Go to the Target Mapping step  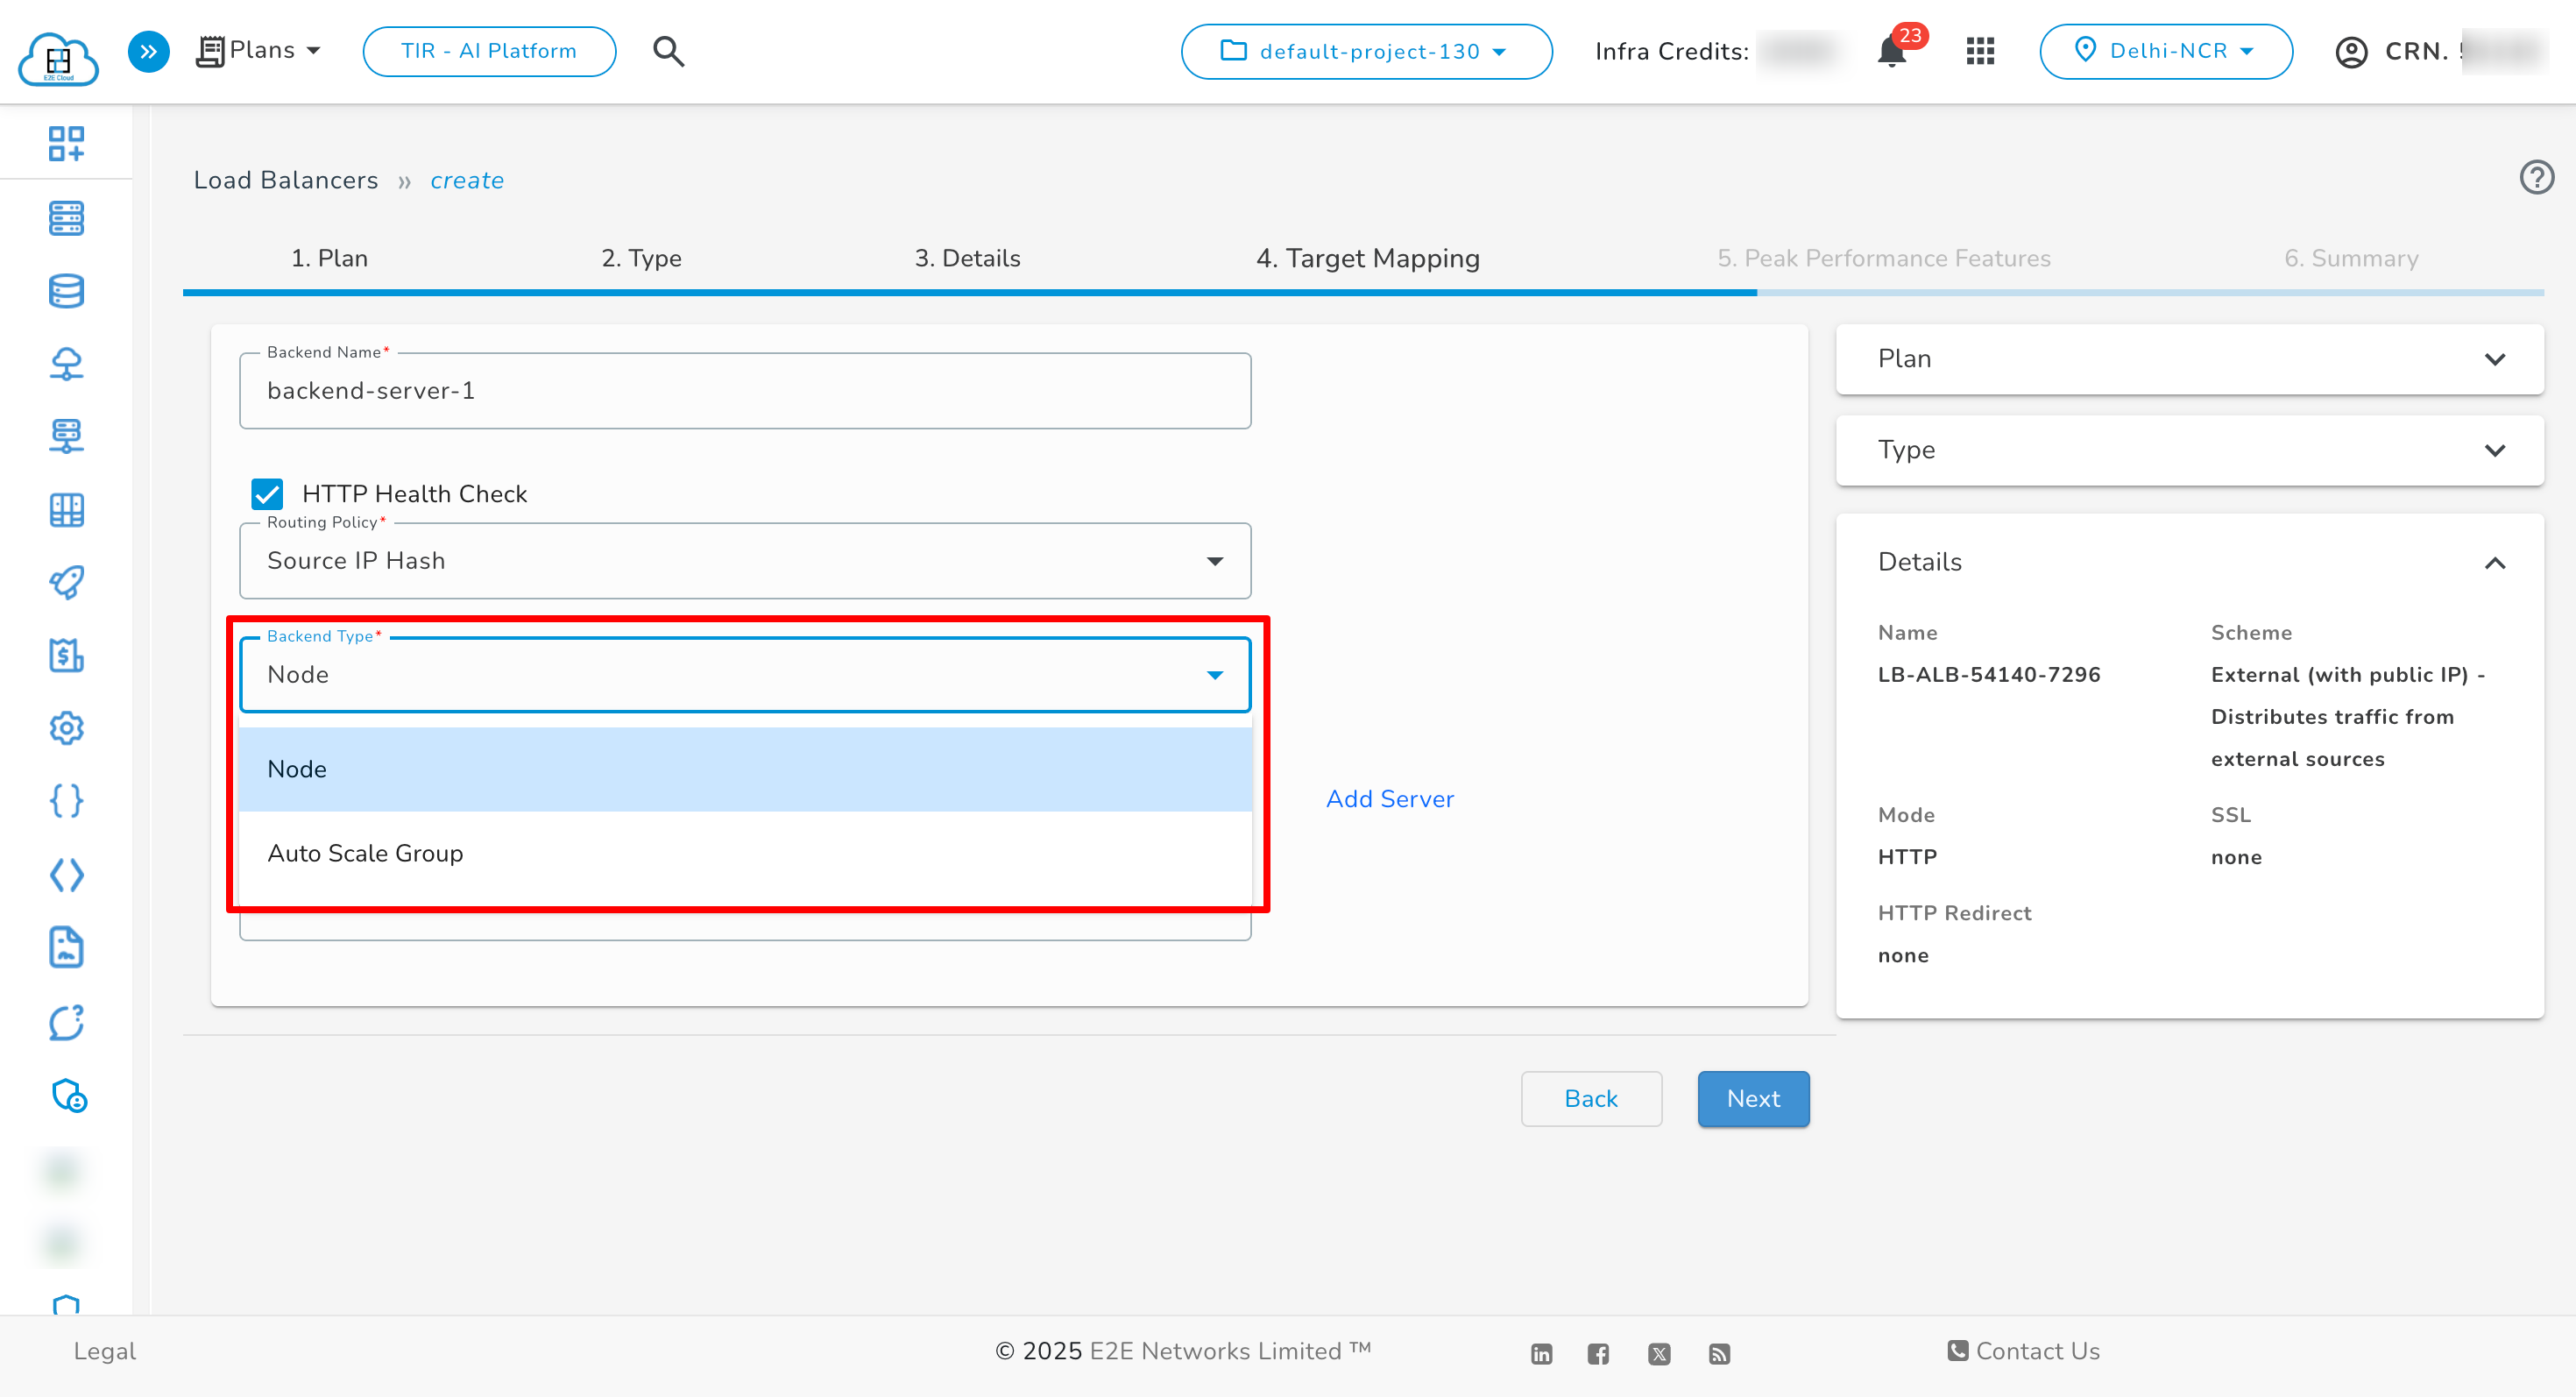click(1368, 258)
